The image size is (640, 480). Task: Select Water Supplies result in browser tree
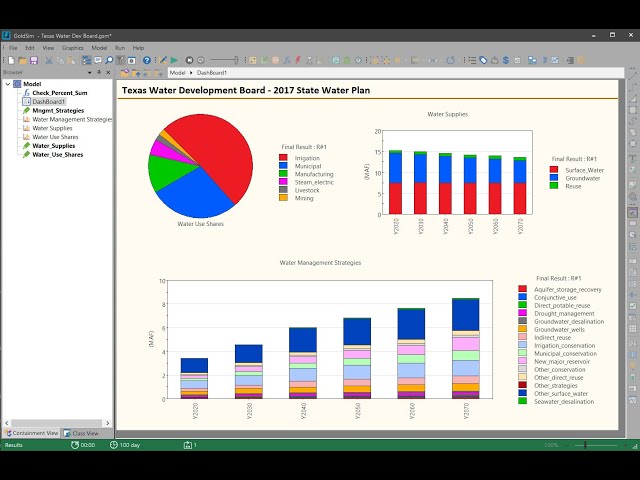pyautogui.click(x=52, y=128)
